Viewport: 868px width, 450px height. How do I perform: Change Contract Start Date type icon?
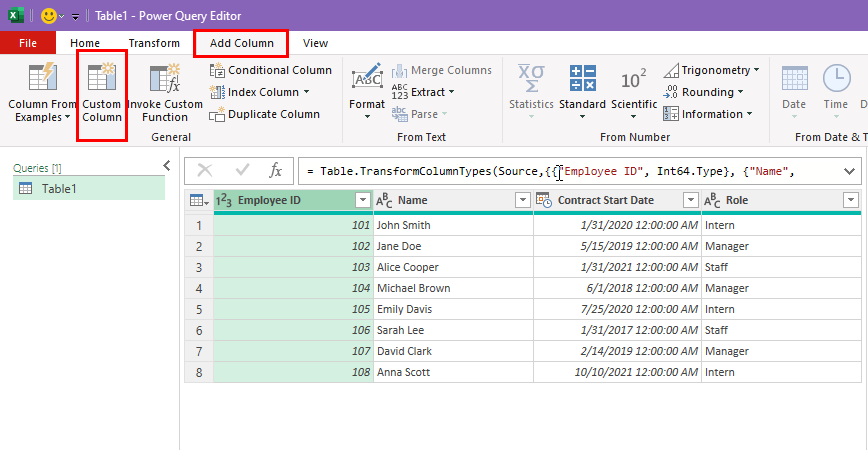[x=544, y=200]
